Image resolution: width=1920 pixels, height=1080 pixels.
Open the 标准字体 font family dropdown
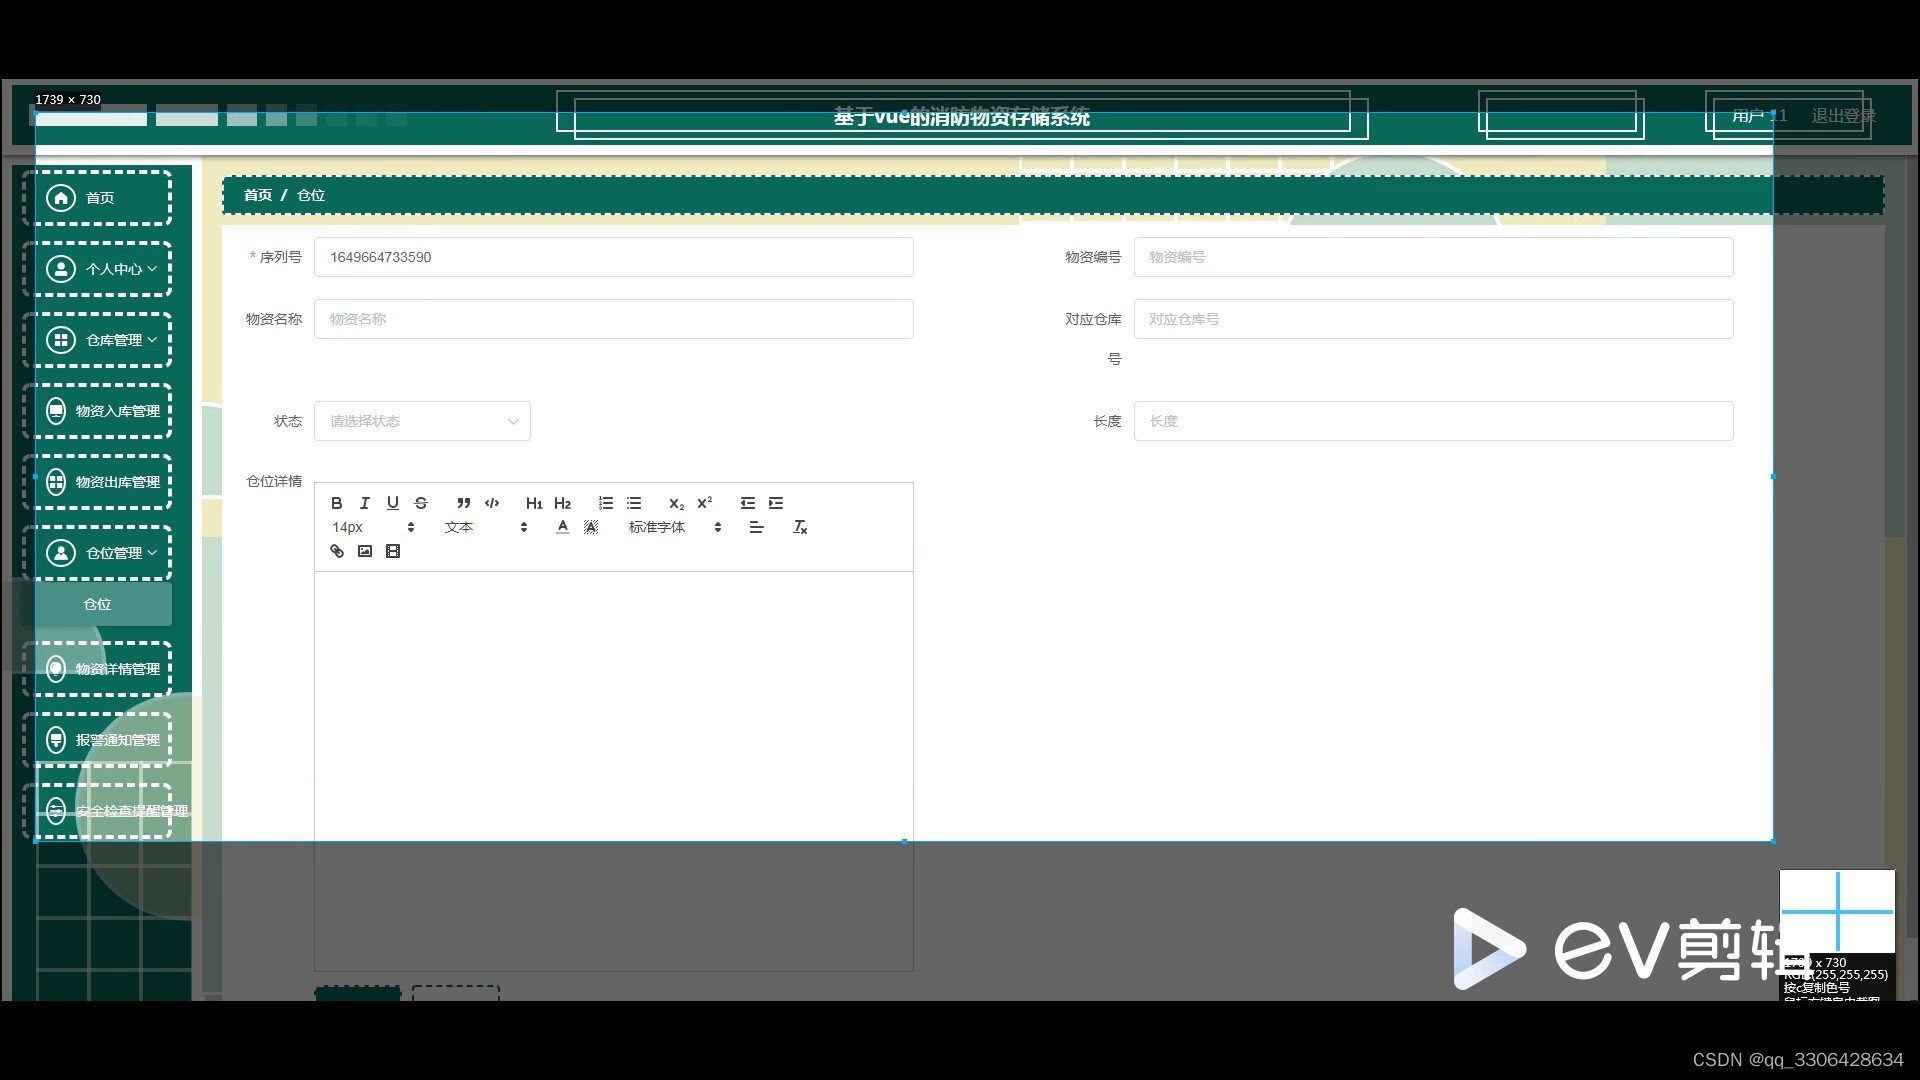click(x=675, y=527)
